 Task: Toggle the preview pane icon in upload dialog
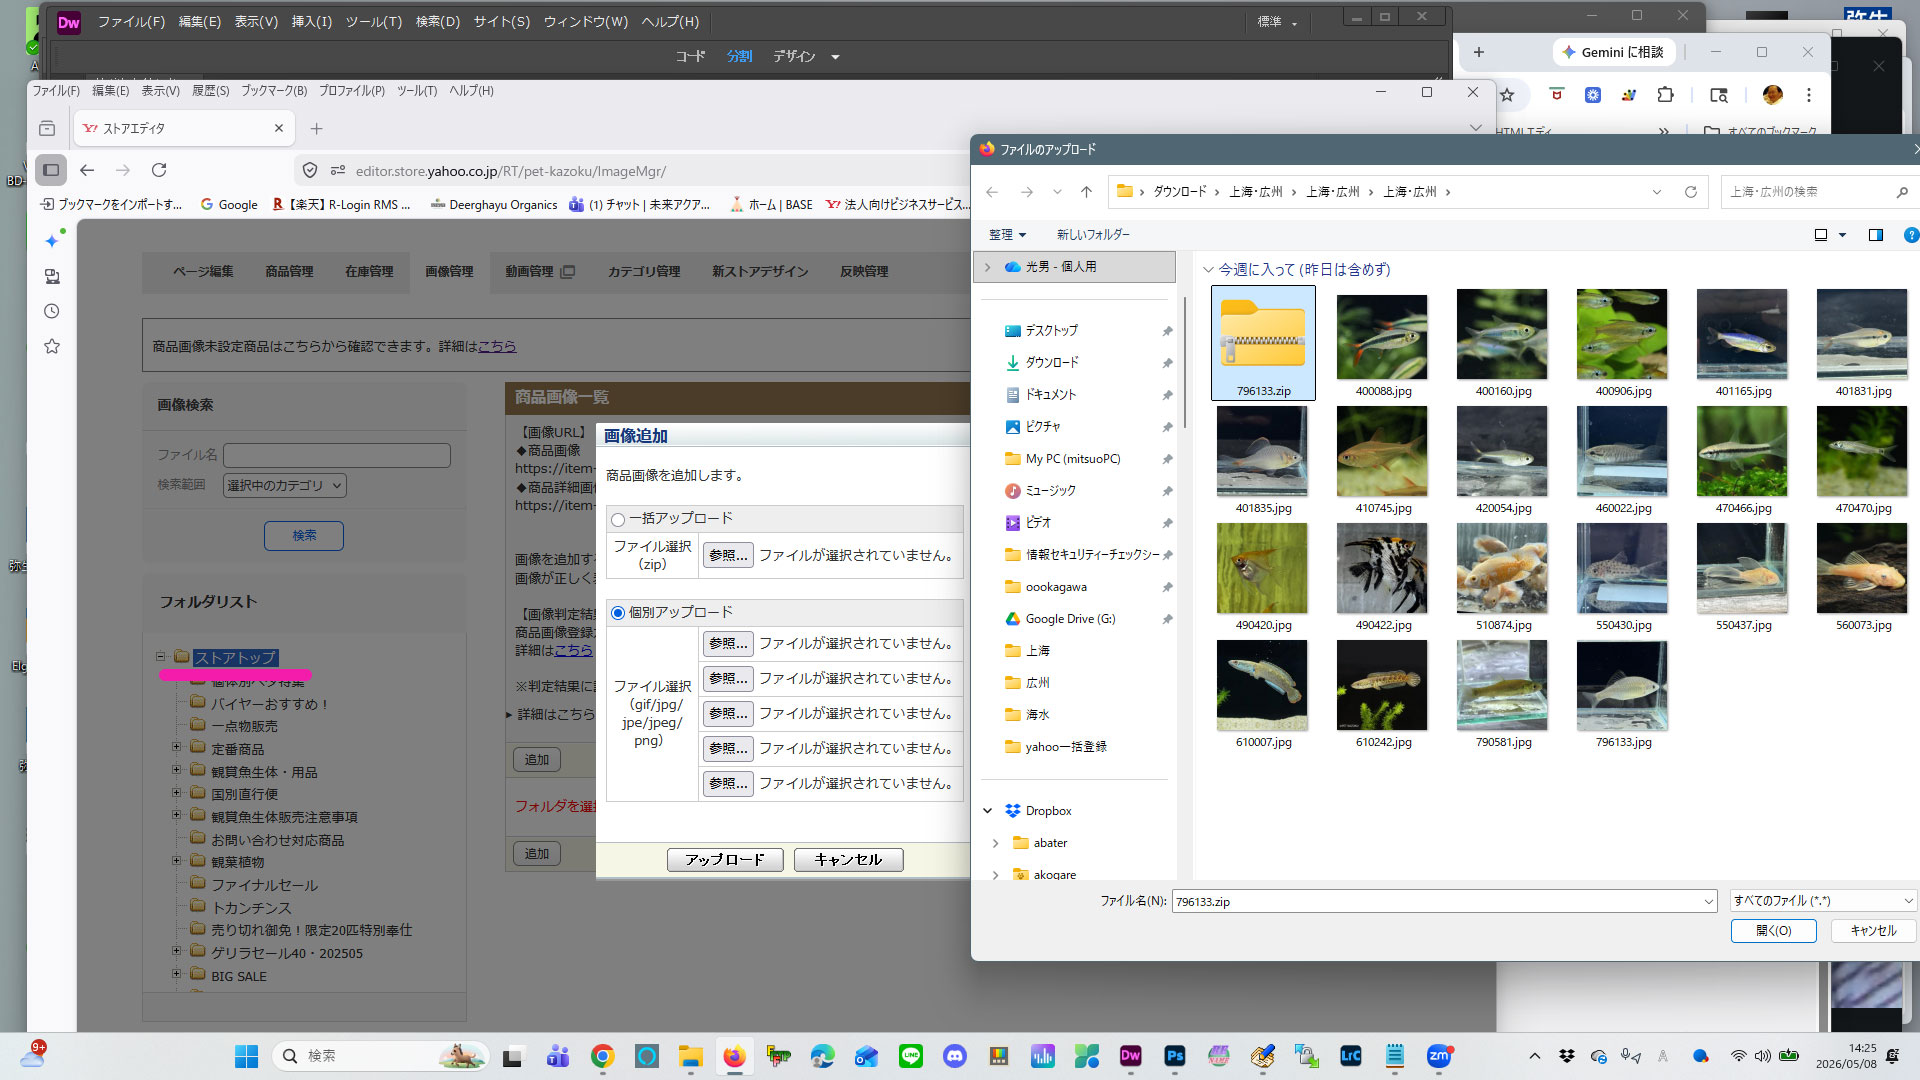pos(1876,235)
